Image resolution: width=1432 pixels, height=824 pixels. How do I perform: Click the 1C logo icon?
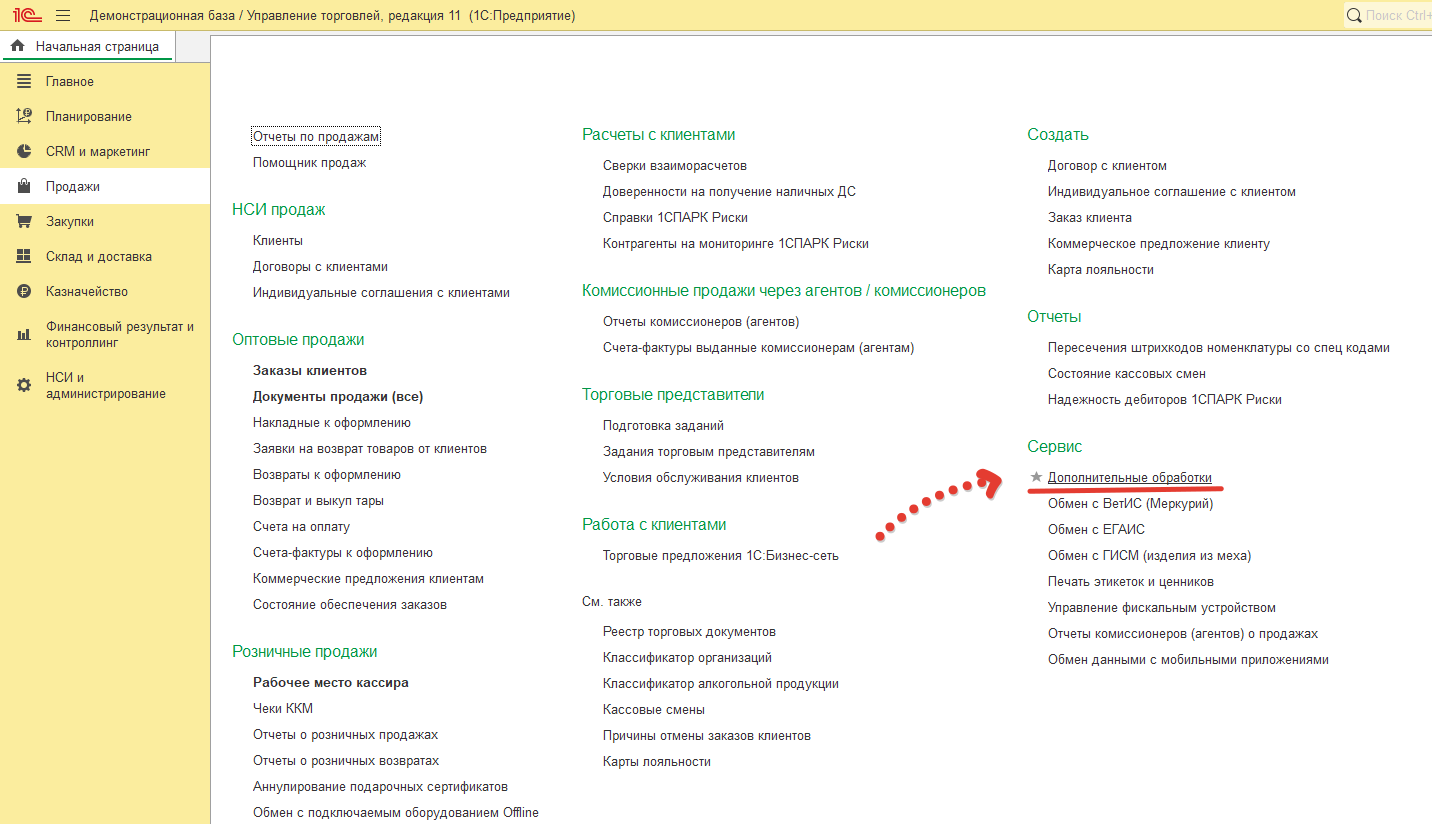[x=26, y=15]
